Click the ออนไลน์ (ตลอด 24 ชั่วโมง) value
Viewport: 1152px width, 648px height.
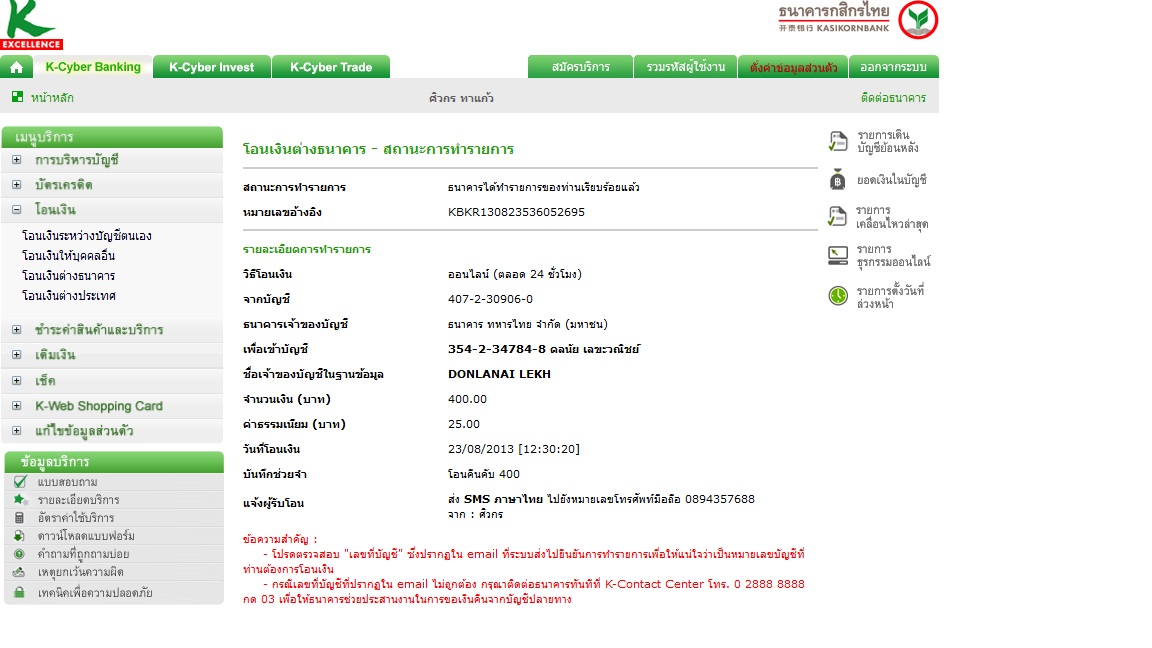pyautogui.click(x=514, y=274)
